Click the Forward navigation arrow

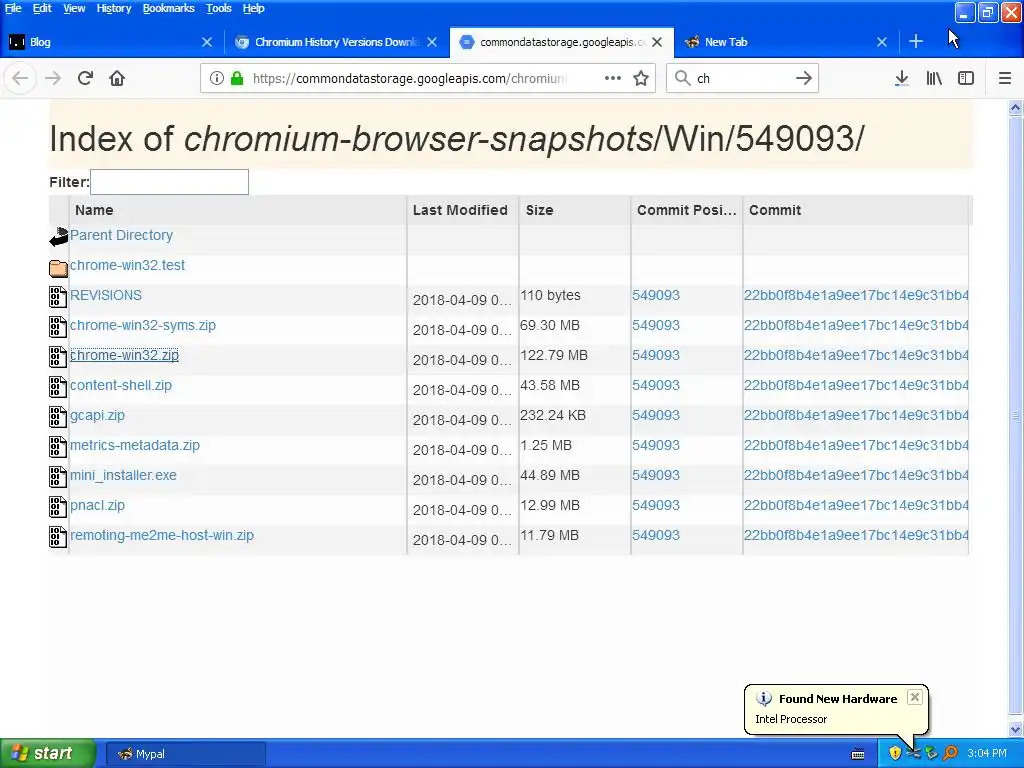tap(53, 78)
